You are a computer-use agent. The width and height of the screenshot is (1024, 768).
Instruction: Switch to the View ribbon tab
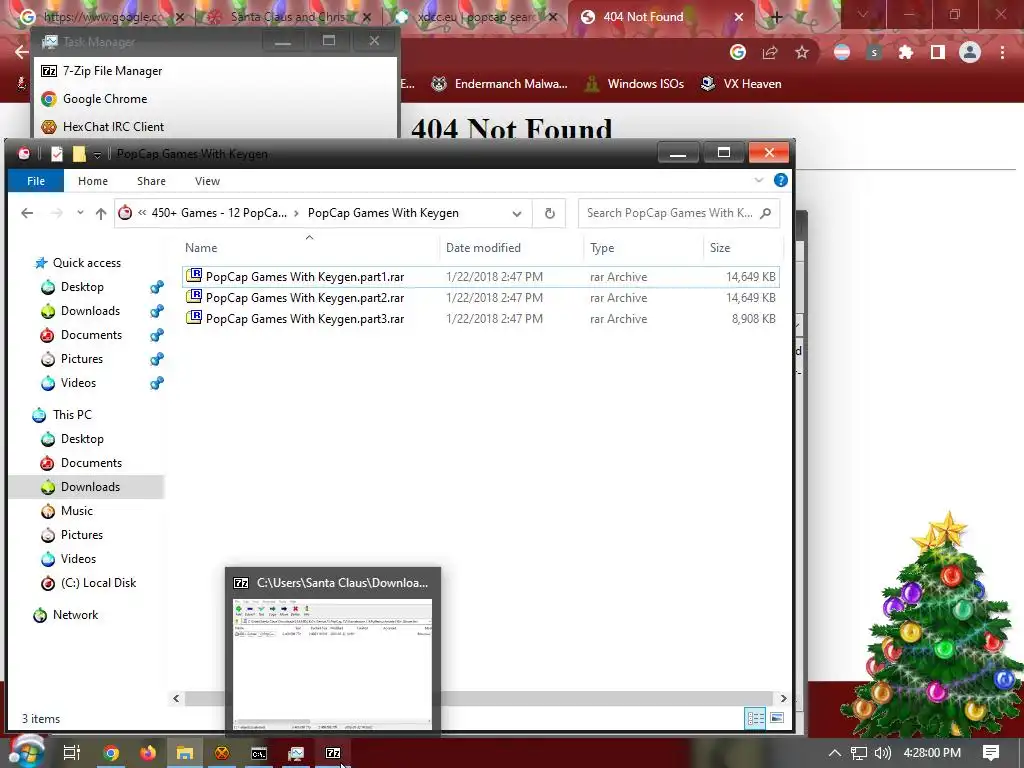[x=207, y=181]
